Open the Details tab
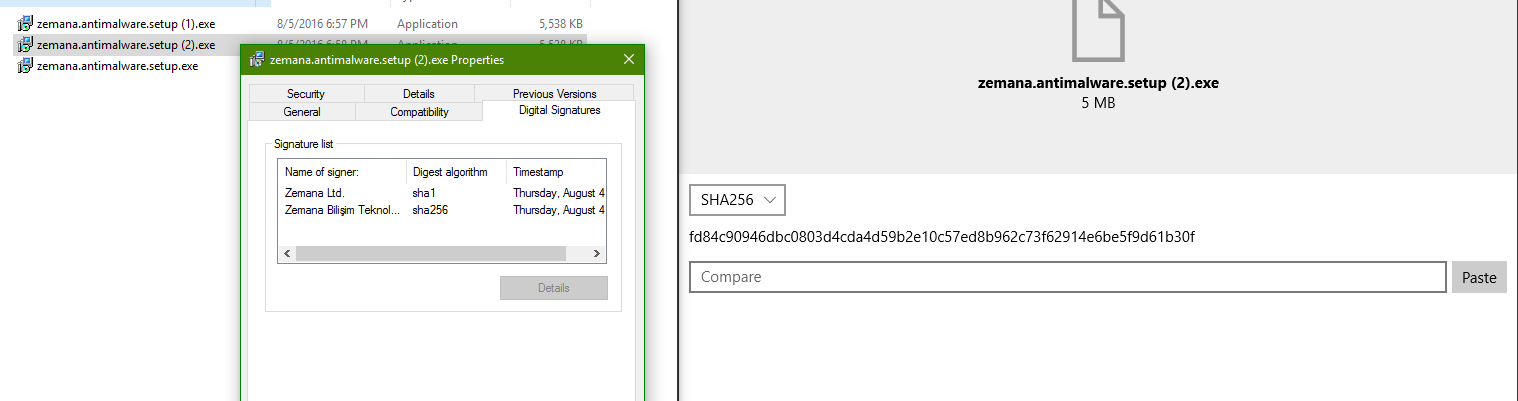The width and height of the screenshot is (1518, 401). click(x=418, y=94)
